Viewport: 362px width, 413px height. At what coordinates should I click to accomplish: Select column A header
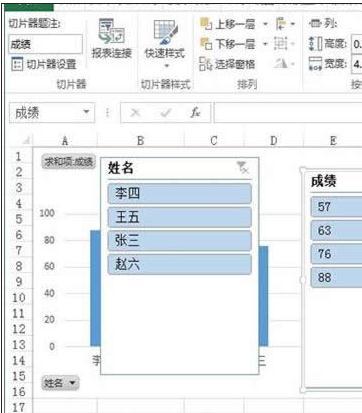[65, 141]
